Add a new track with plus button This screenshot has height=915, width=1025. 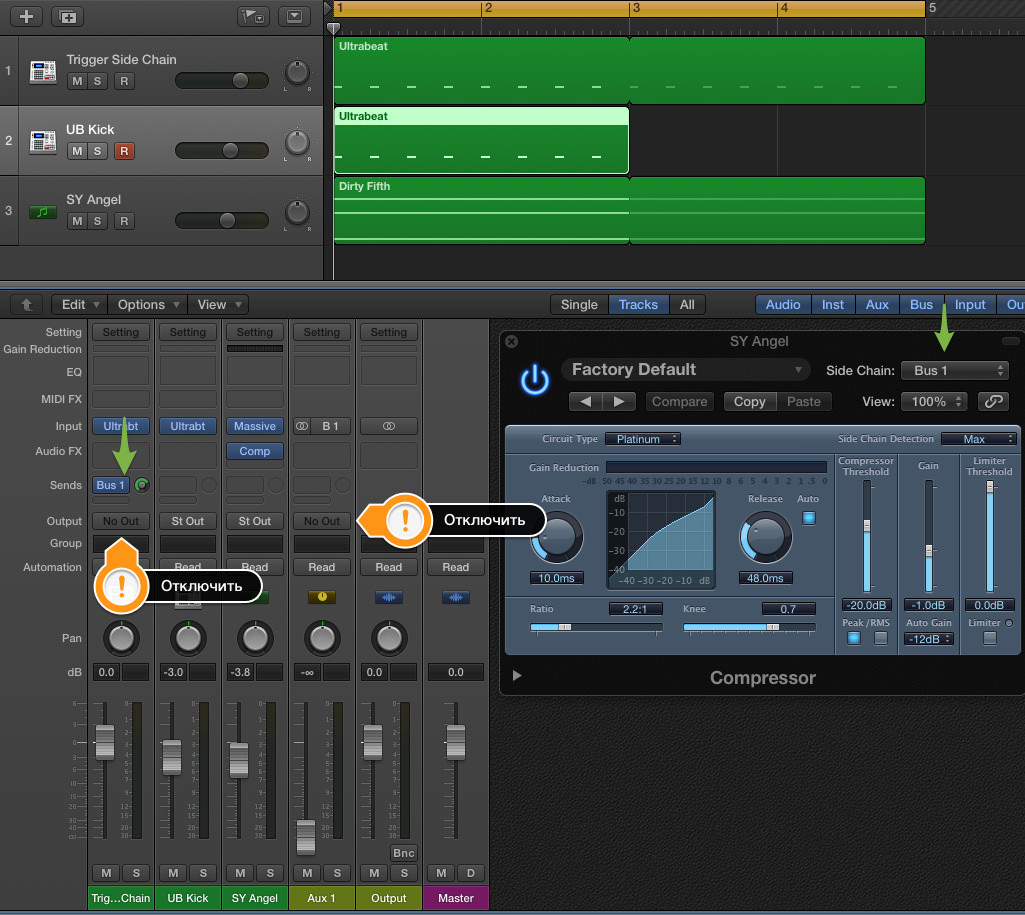tap(26, 16)
